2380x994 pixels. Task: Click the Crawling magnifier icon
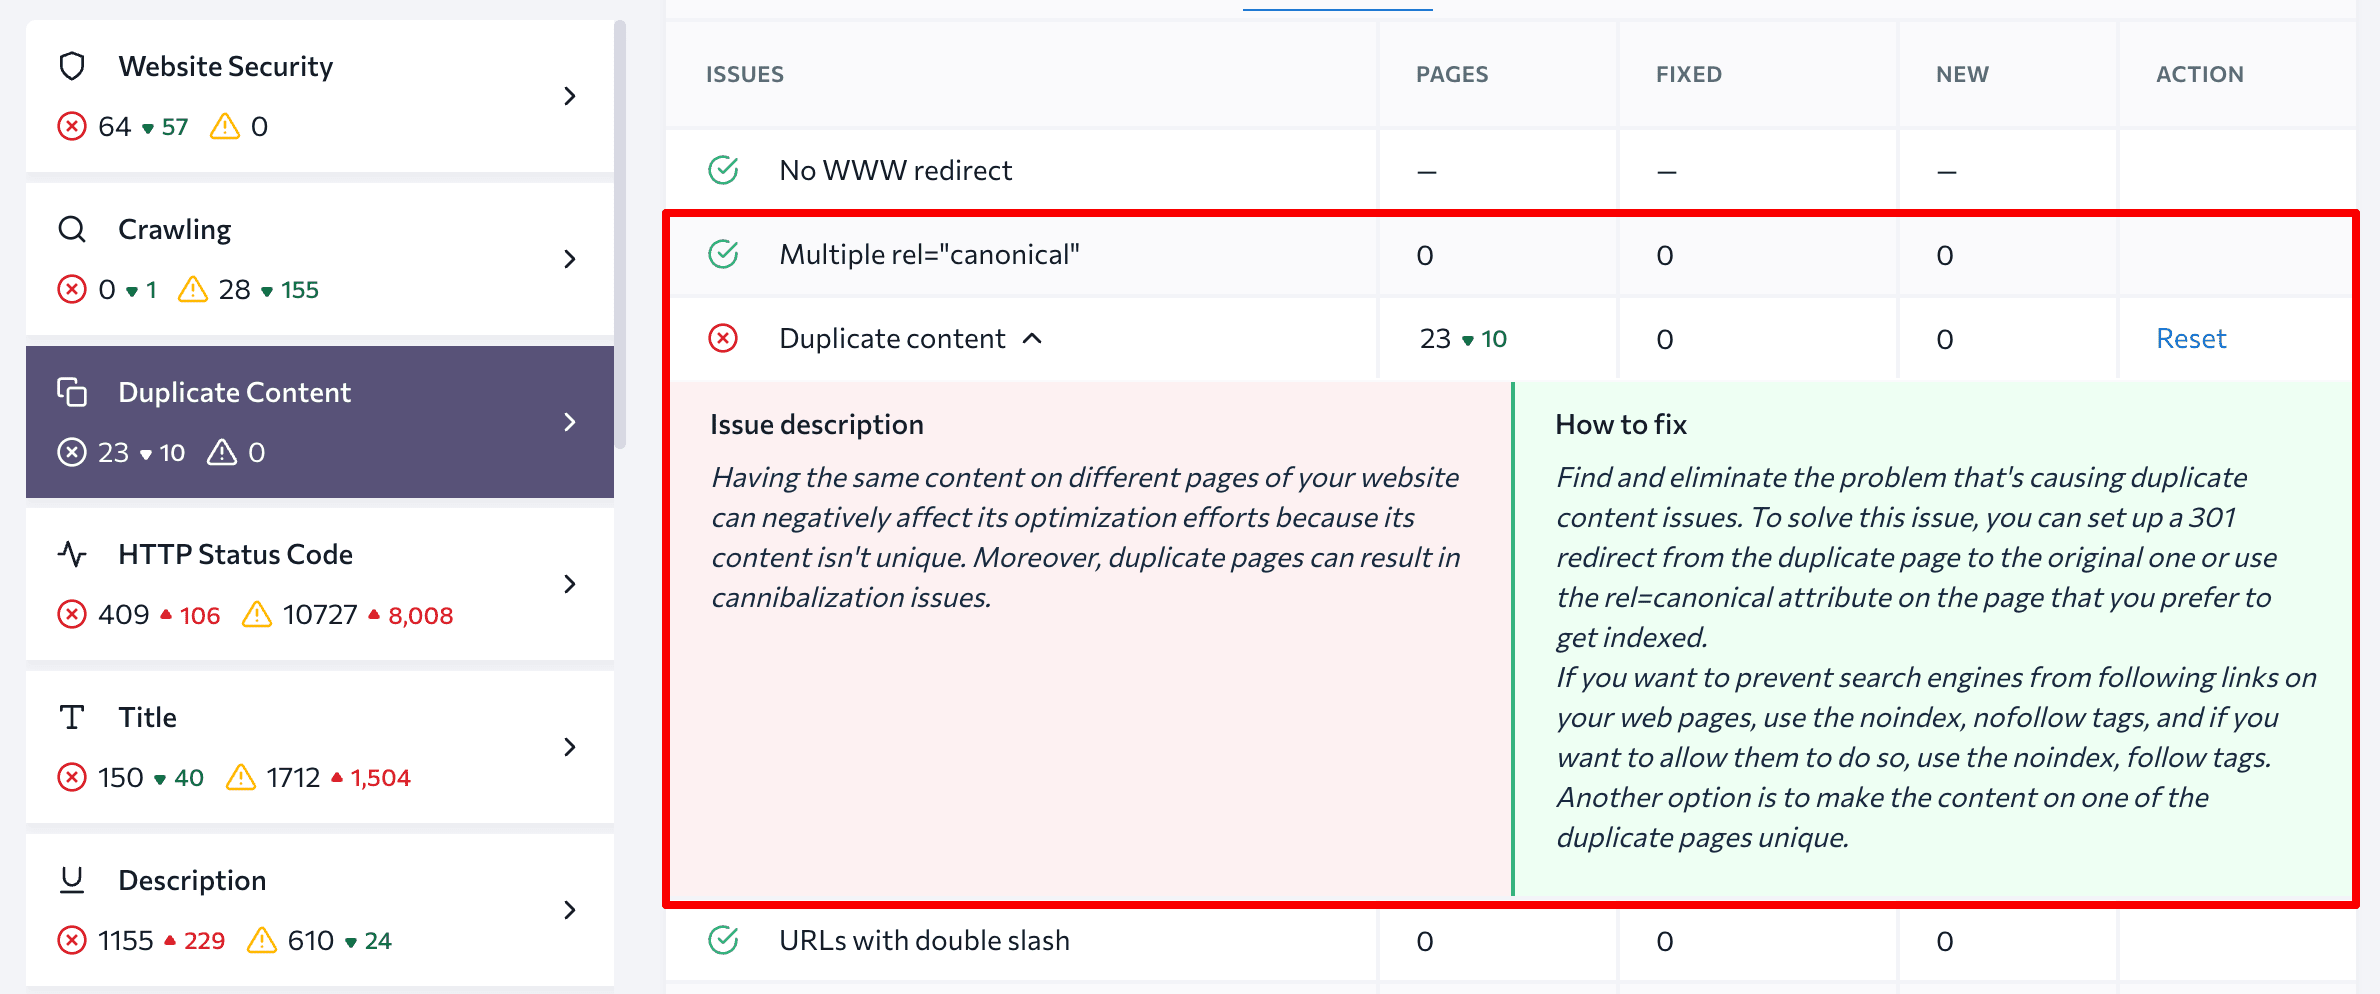(71, 229)
